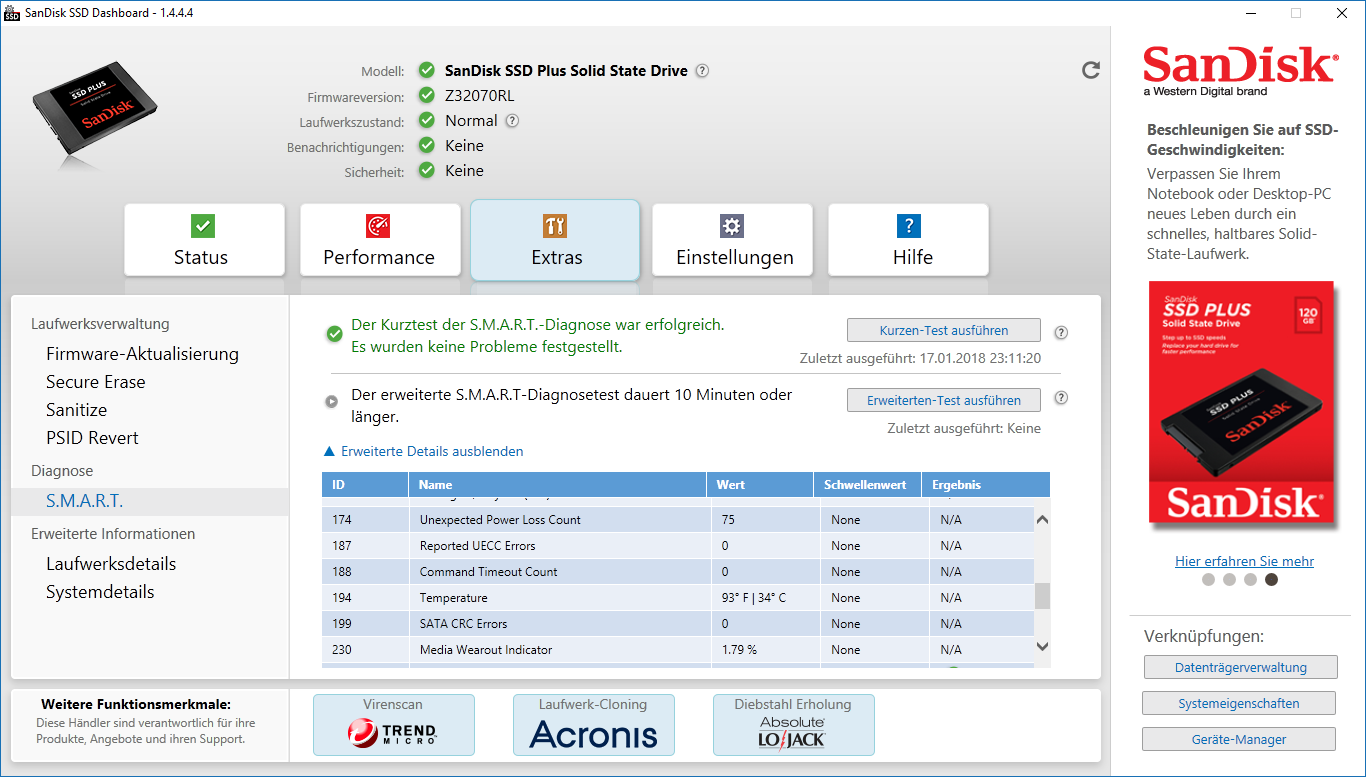Click Hier erfahren Sie mehr link

click(x=1244, y=561)
